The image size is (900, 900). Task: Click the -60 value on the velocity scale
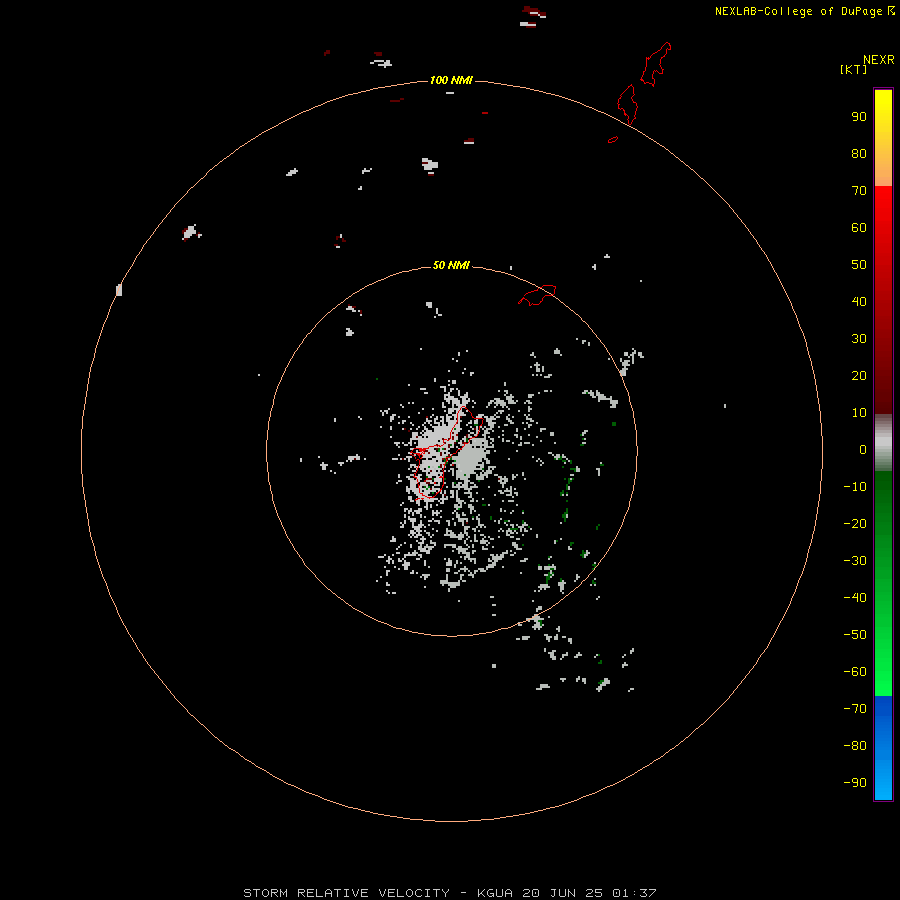click(x=855, y=672)
